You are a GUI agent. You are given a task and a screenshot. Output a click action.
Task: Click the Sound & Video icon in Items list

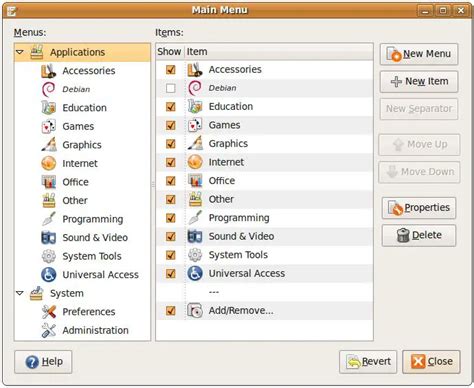tap(195, 236)
